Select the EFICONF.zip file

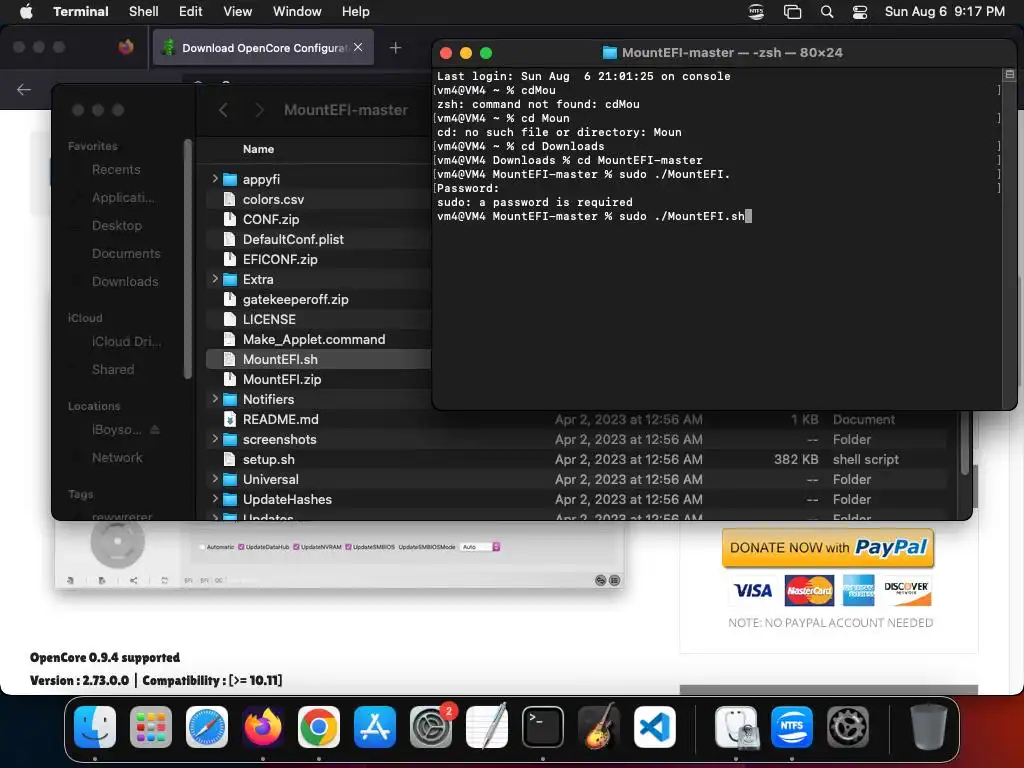[x=280, y=259]
